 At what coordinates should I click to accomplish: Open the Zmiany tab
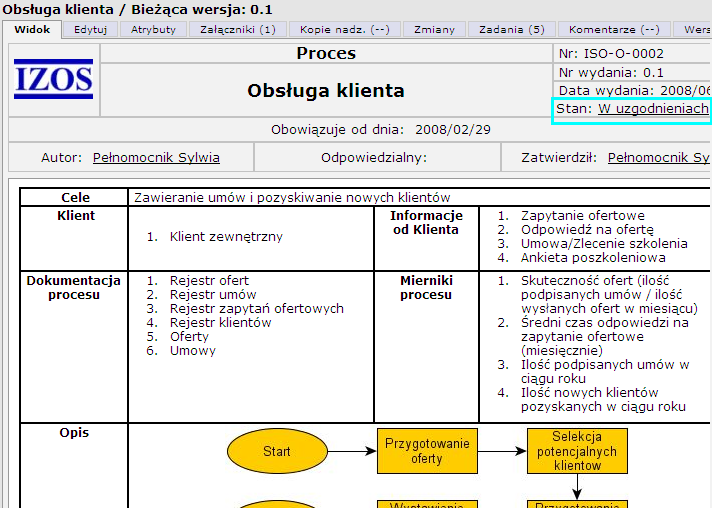coord(434,30)
